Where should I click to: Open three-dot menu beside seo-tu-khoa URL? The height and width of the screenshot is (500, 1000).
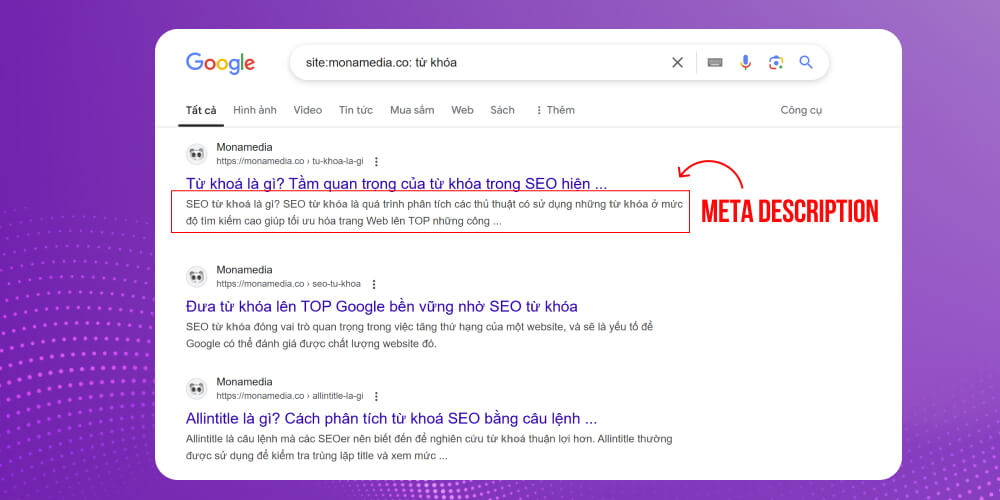pyautogui.click(x=374, y=284)
